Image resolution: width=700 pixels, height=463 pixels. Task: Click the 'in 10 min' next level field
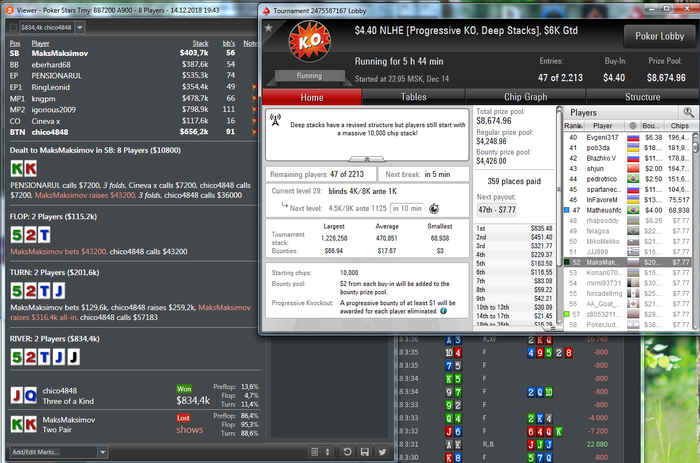407,209
